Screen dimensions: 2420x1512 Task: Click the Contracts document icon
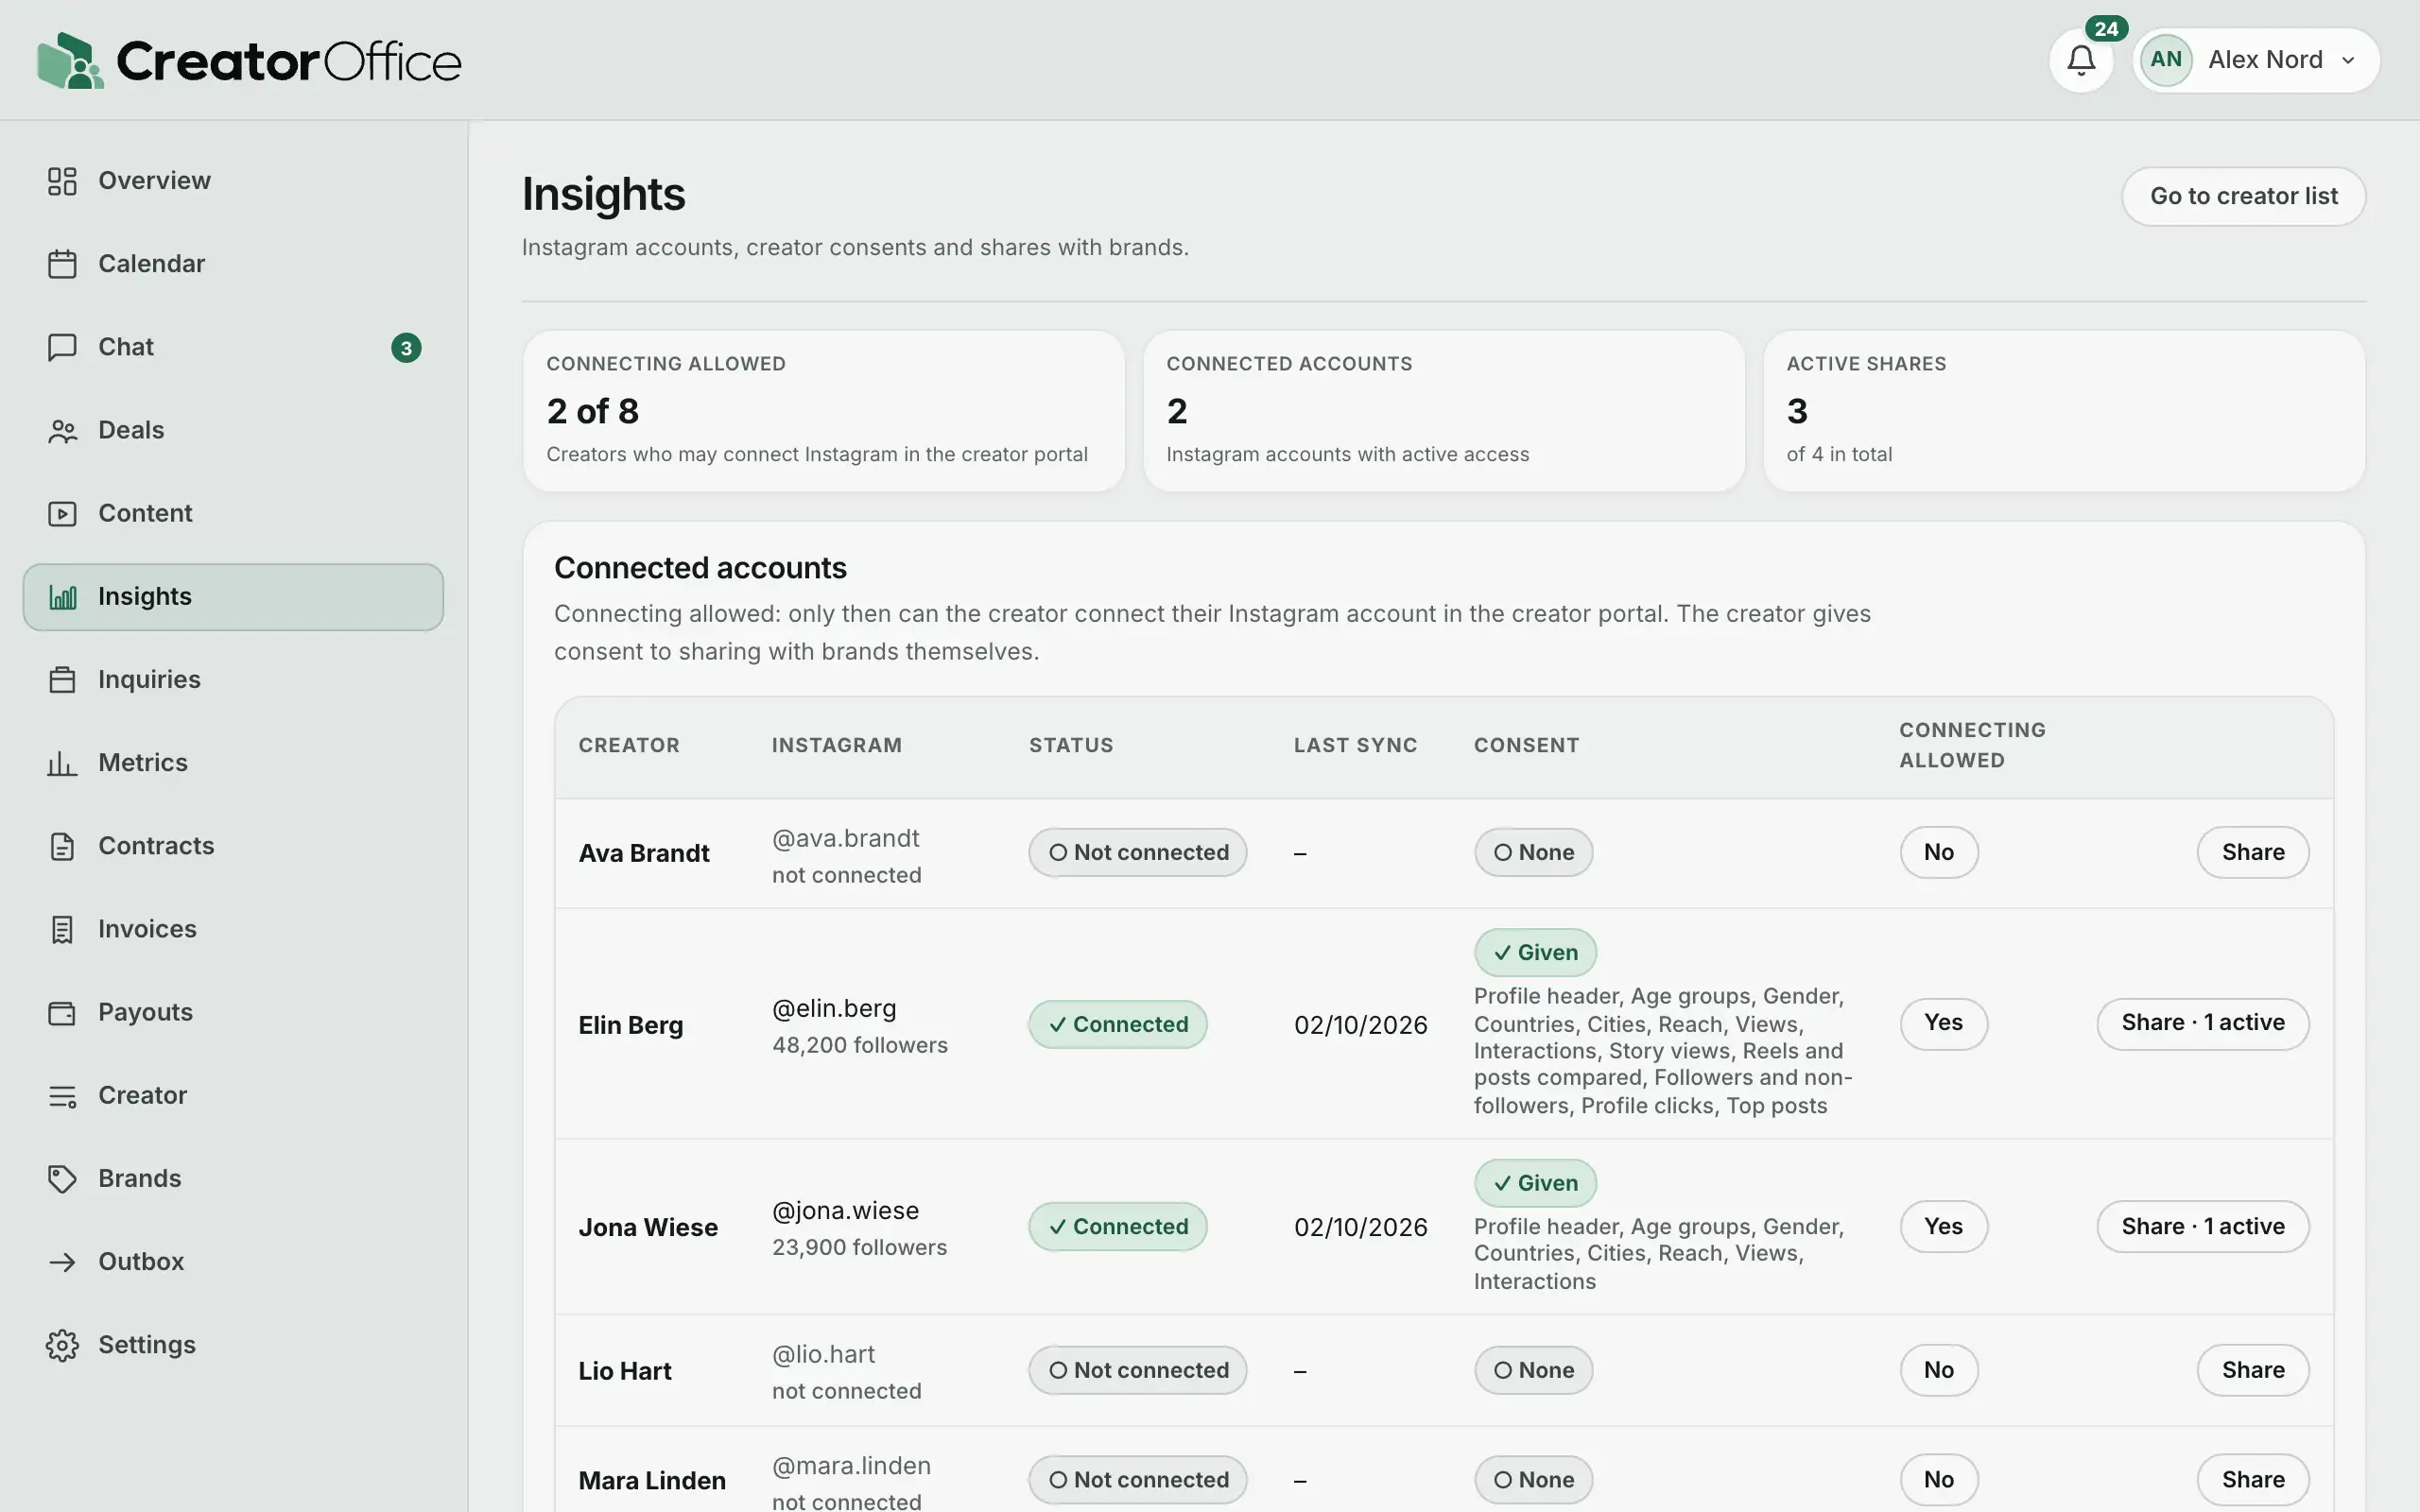(62, 846)
